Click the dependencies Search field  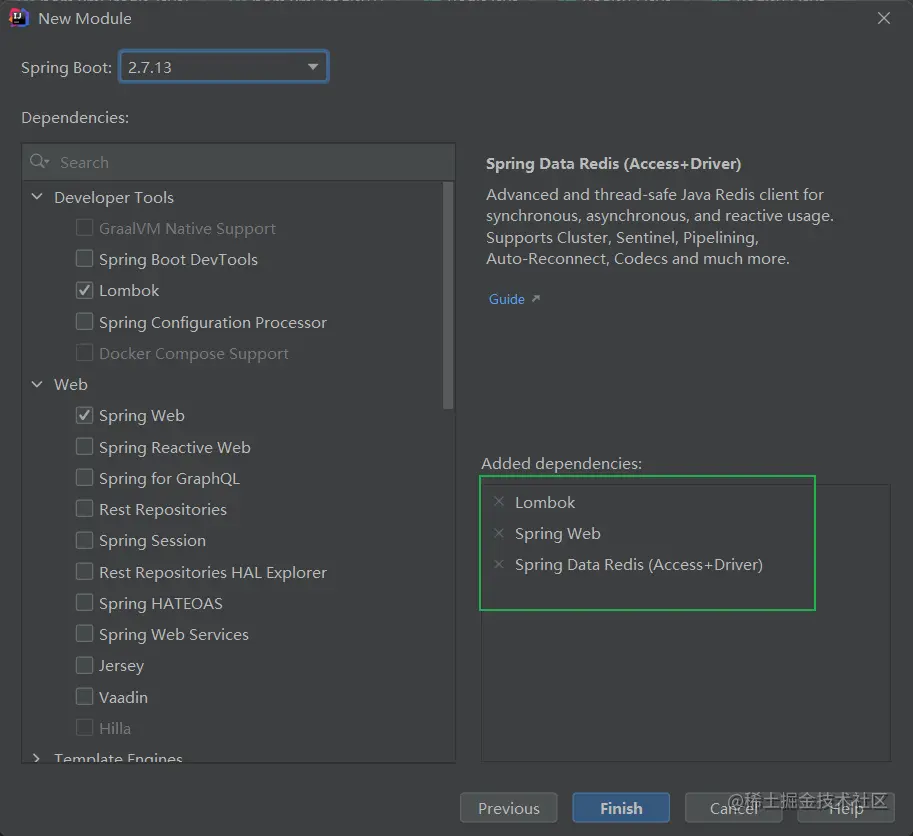coord(239,162)
